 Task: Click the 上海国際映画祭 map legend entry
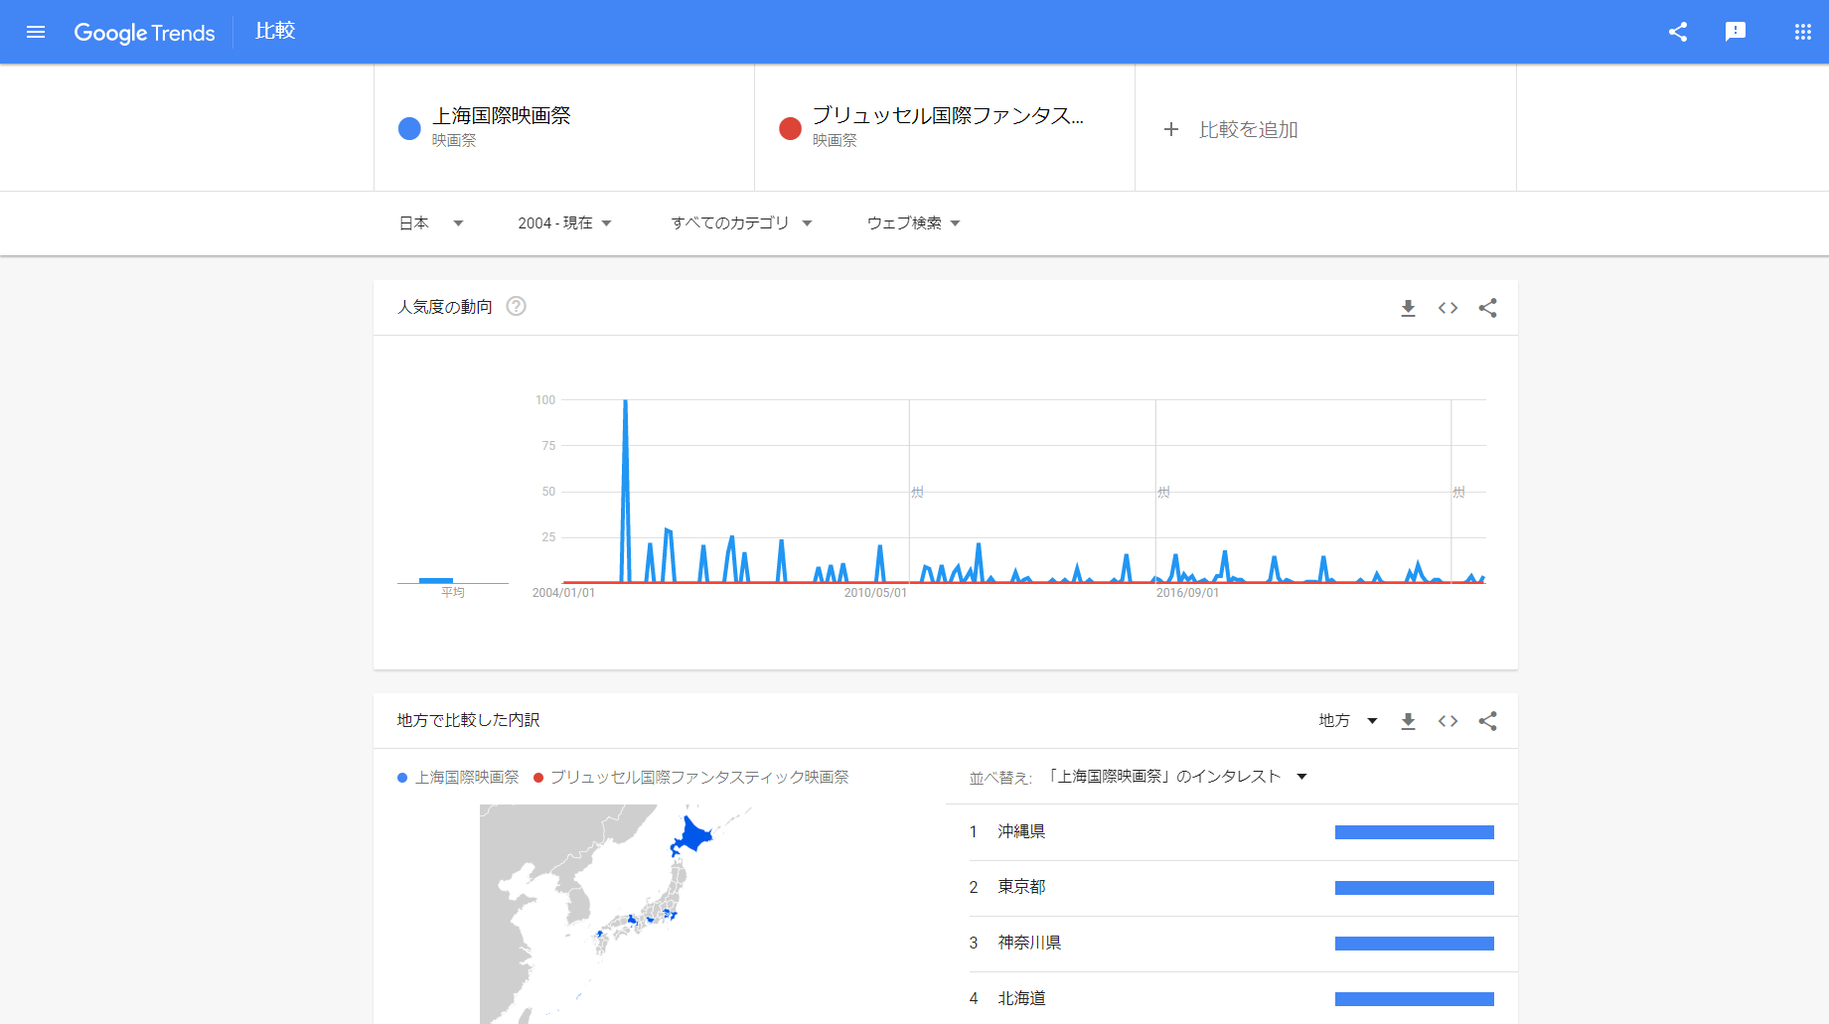pyautogui.click(x=458, y=777)
